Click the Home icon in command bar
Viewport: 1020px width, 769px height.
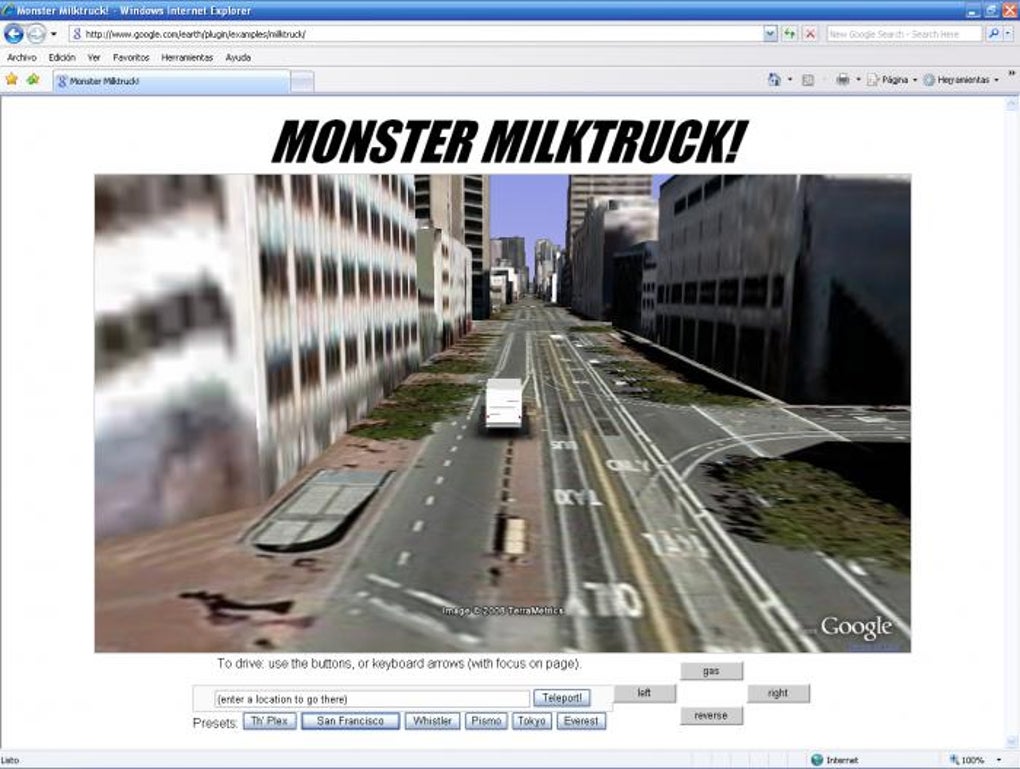[774, 79]
